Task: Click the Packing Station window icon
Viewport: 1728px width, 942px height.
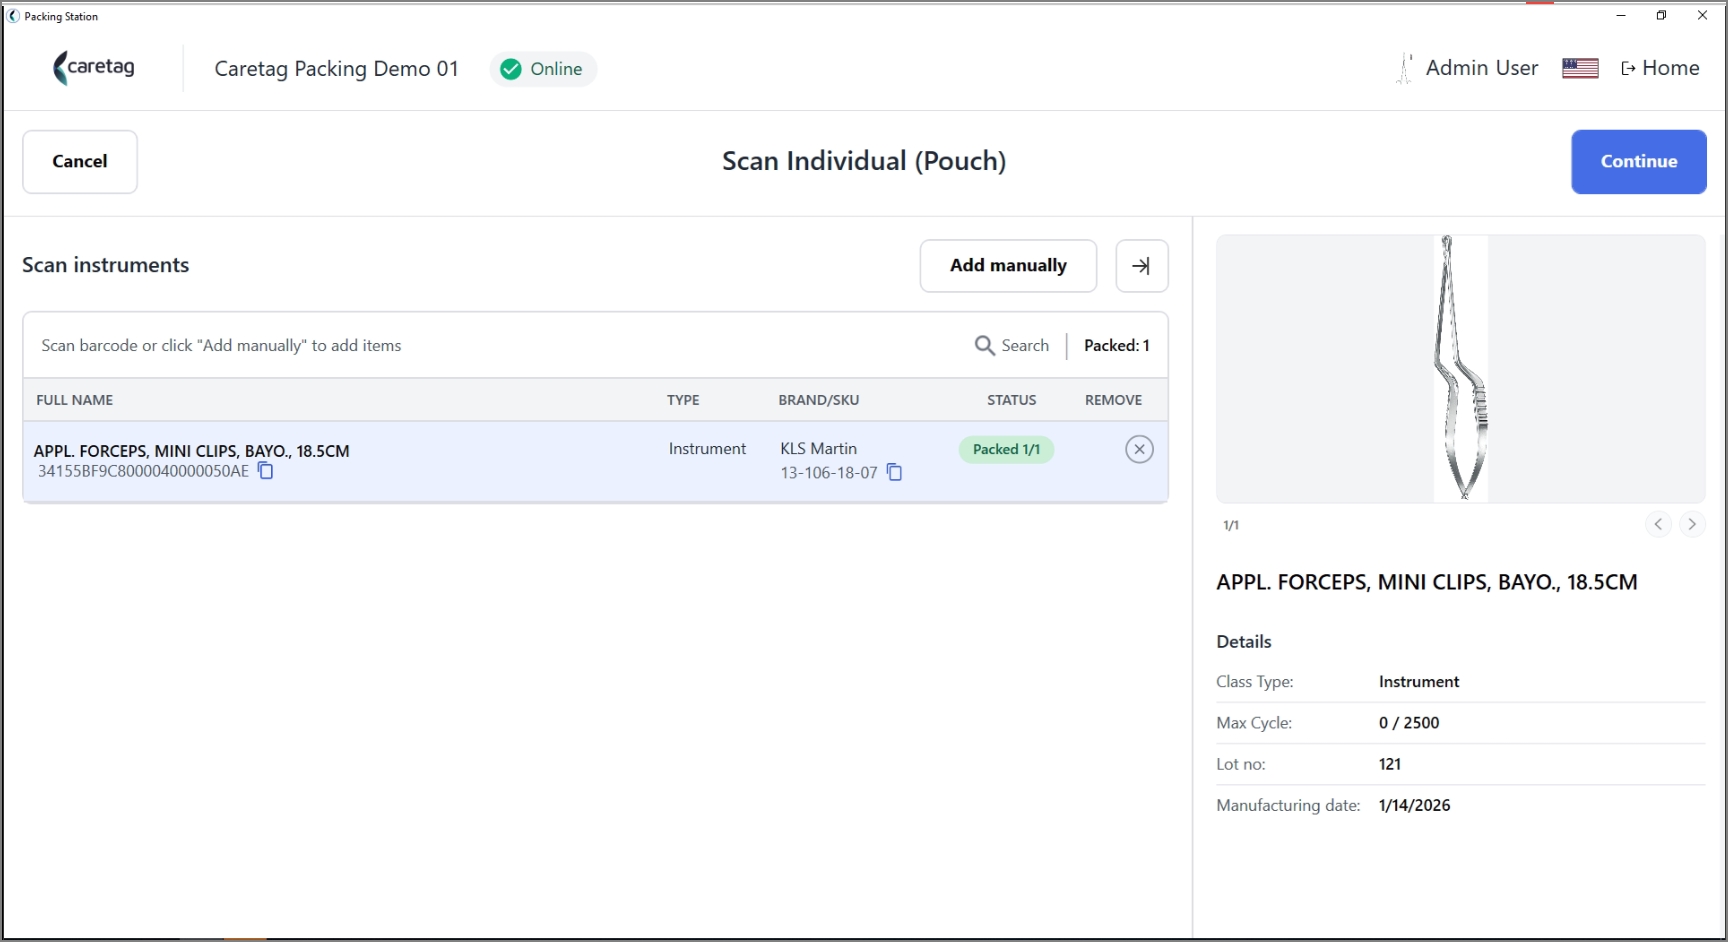Action: tap(14, 16)
